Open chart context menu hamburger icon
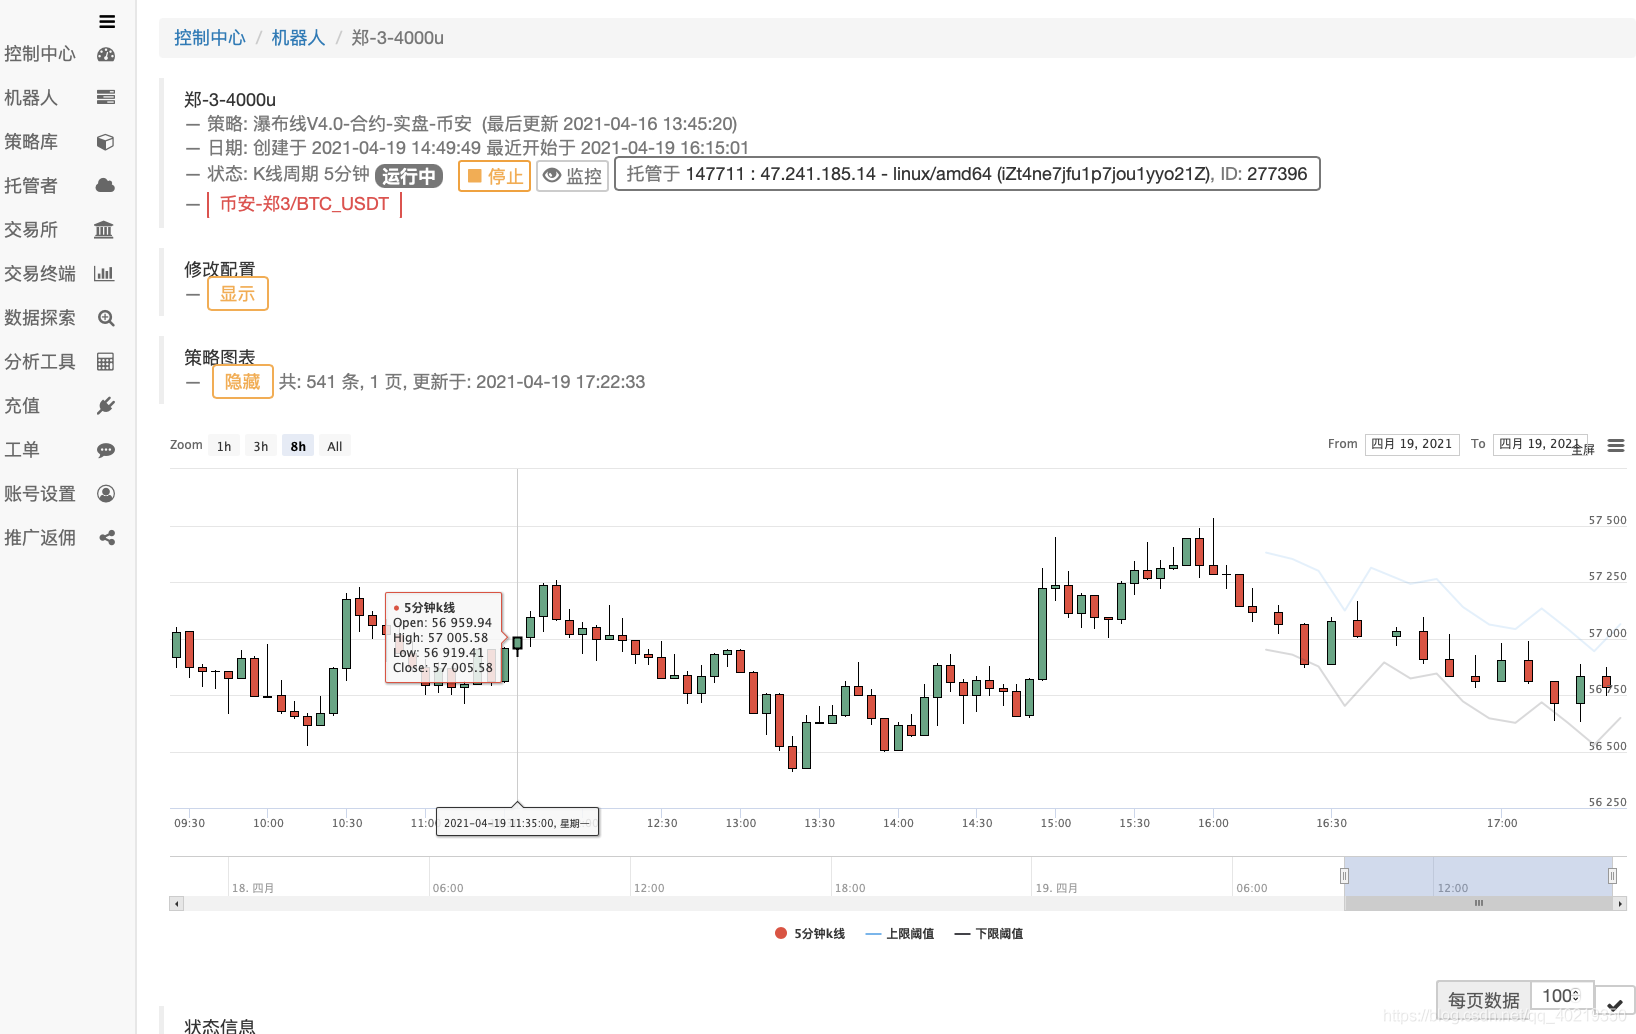Viewport: 1636px width, 1034px height. [1616, 446]
